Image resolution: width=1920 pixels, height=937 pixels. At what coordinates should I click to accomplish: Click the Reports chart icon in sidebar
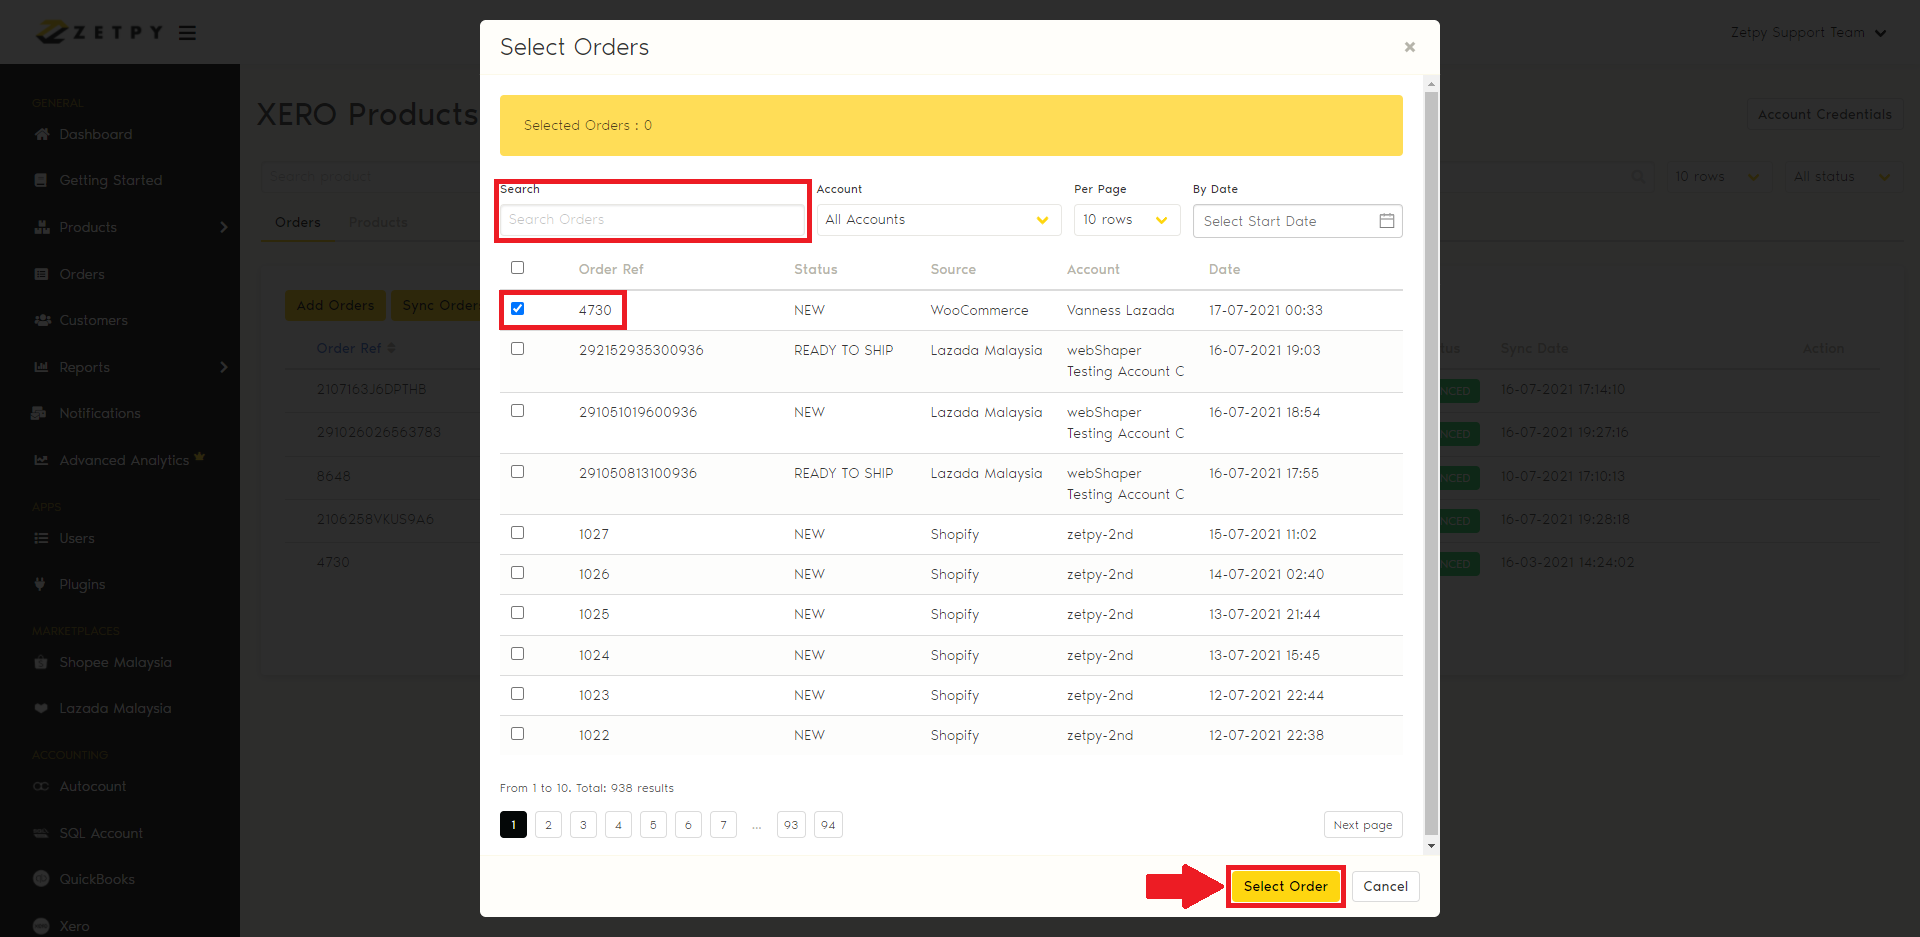tap(41, 367)
